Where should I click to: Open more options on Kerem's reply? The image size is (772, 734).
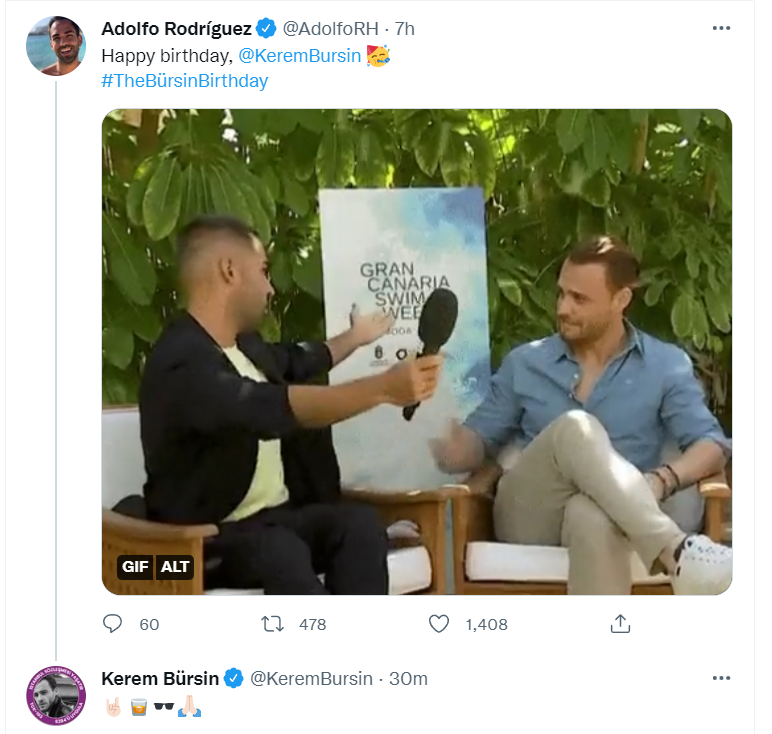721,678
